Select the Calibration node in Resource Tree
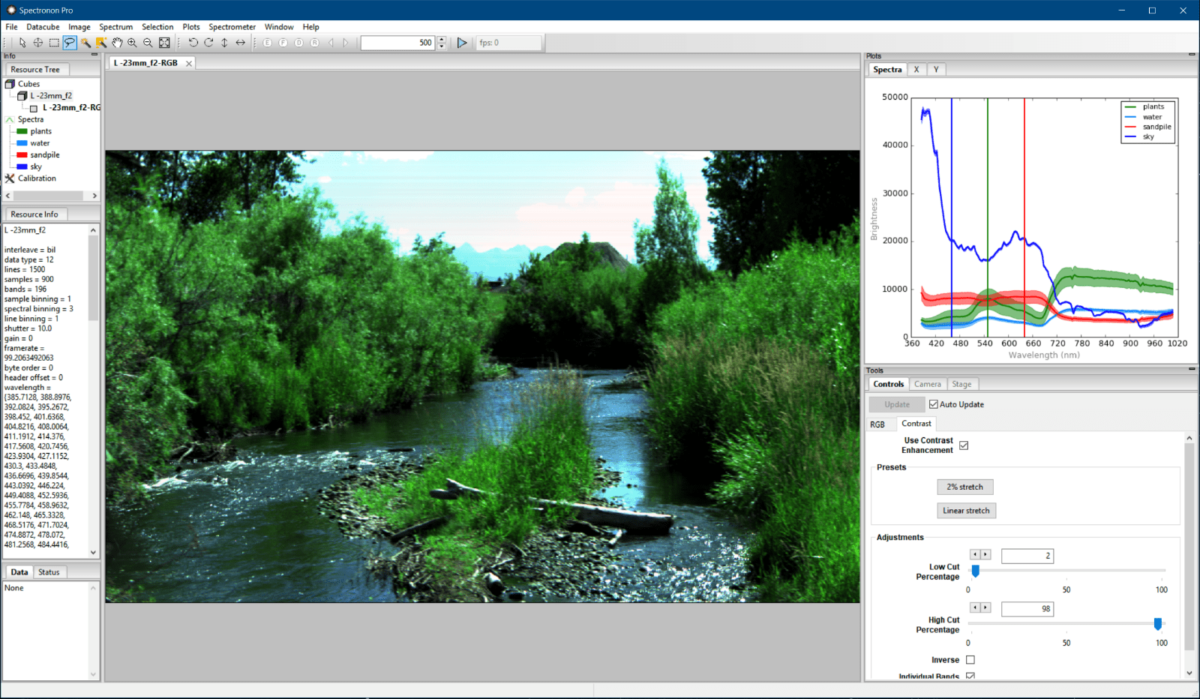1200x699 pixels. [37, 178]
